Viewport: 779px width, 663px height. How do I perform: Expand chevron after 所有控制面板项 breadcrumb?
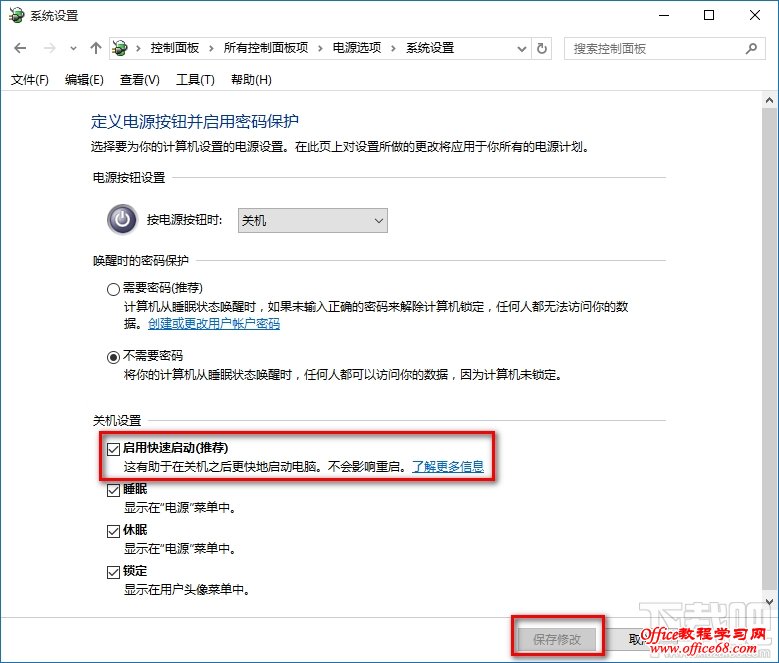[320, 49]
